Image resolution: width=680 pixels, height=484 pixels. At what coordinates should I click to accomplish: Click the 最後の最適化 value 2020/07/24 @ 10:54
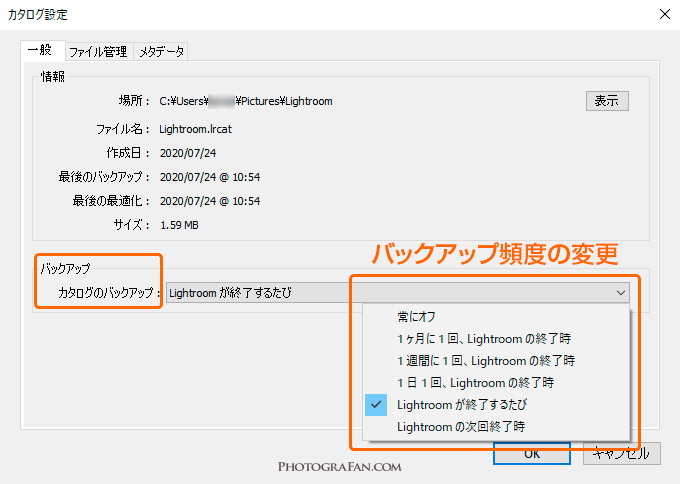pos(210,201)
